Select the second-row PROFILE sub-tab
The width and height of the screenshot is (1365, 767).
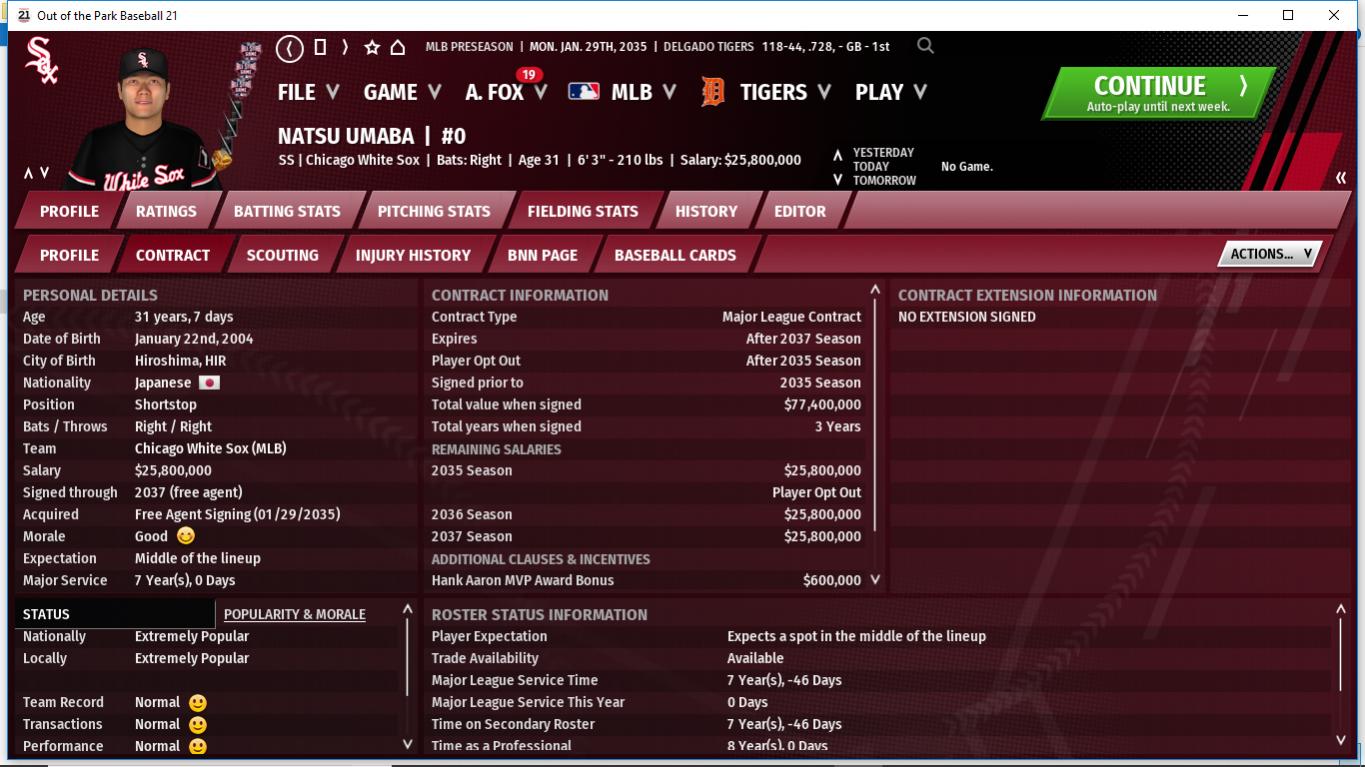(x=69, y=255)
